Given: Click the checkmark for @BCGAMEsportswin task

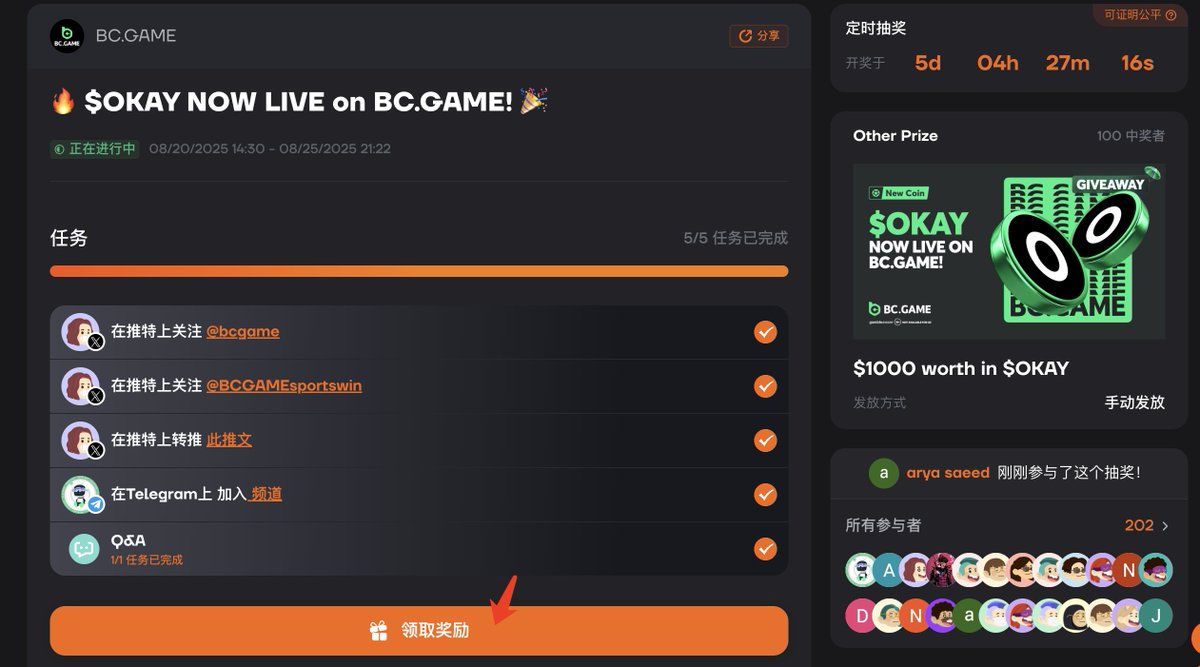Looking at the screenshot, I should point(765,386).
